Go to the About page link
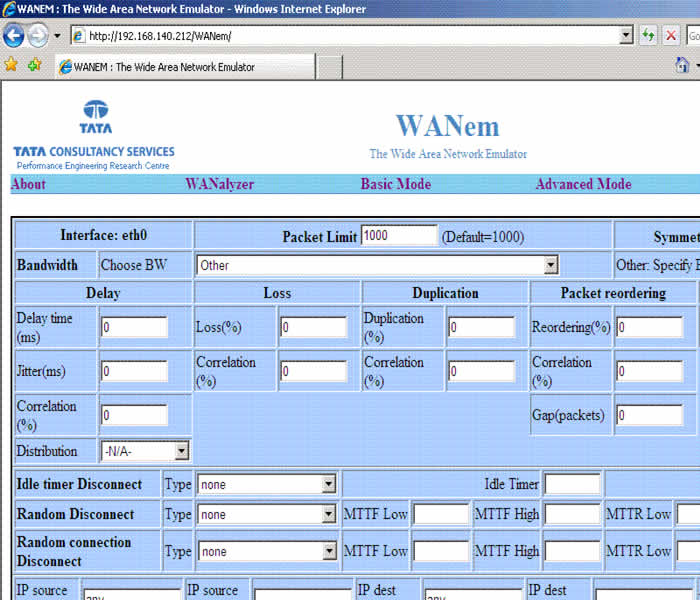Viewport: 700px width, 600px height. click(x=28, y=184)
